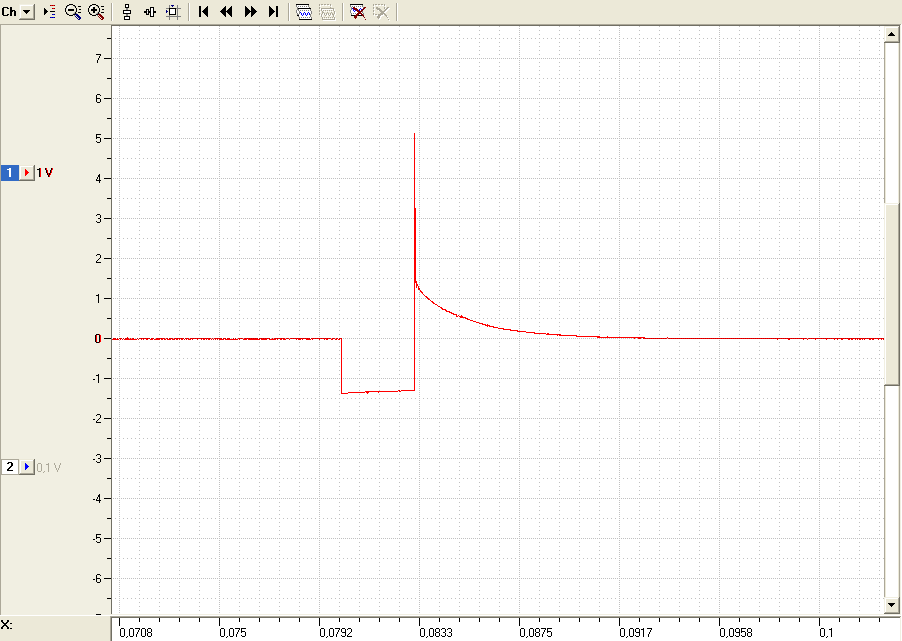Click the greyed-out X delete icon
This screenshot has height=641, width=902.
(381, 12)
